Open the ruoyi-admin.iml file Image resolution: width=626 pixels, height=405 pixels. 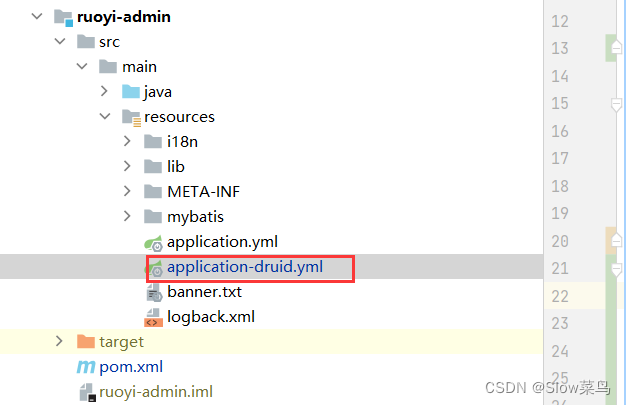(156, 392)
